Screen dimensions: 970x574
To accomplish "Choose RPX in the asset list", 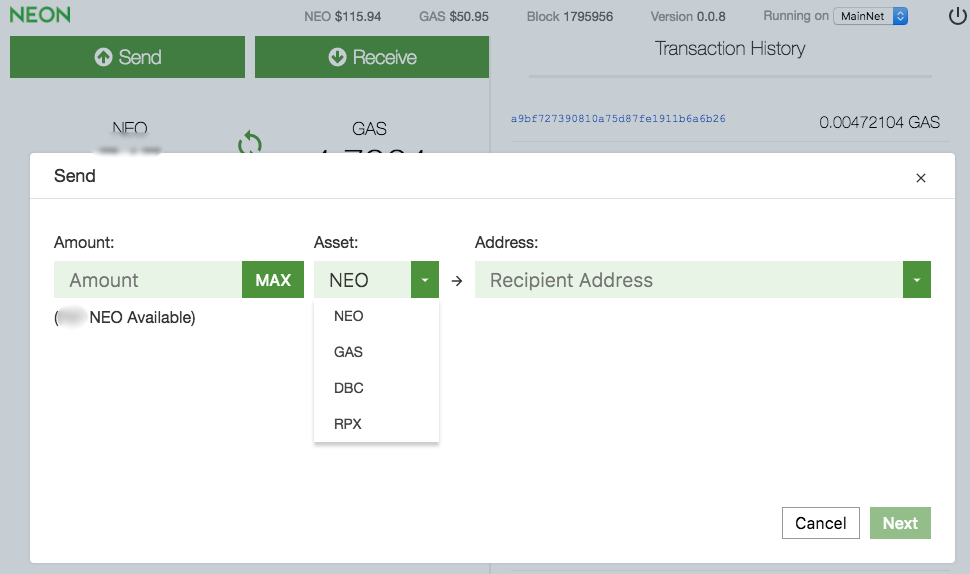I will coord(348,424).
